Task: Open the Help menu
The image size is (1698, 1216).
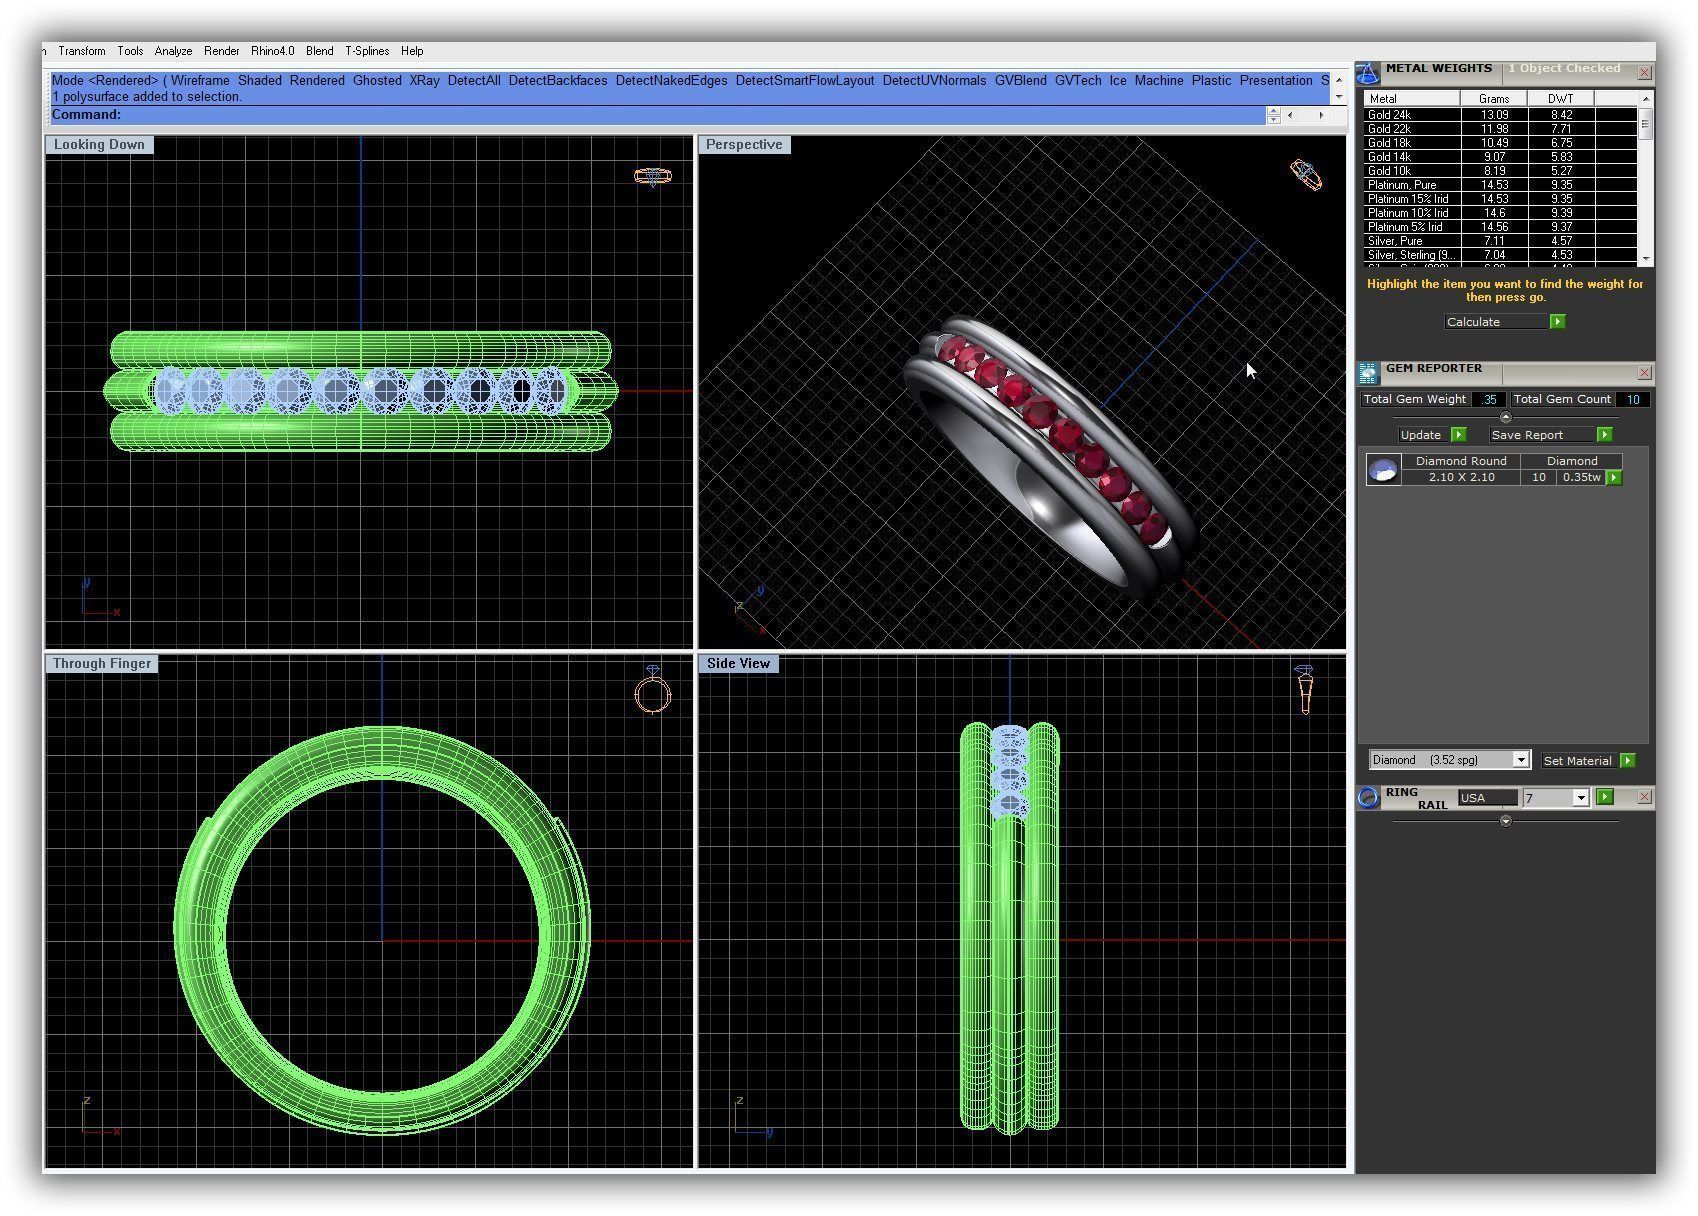Action: click(412, 51)
